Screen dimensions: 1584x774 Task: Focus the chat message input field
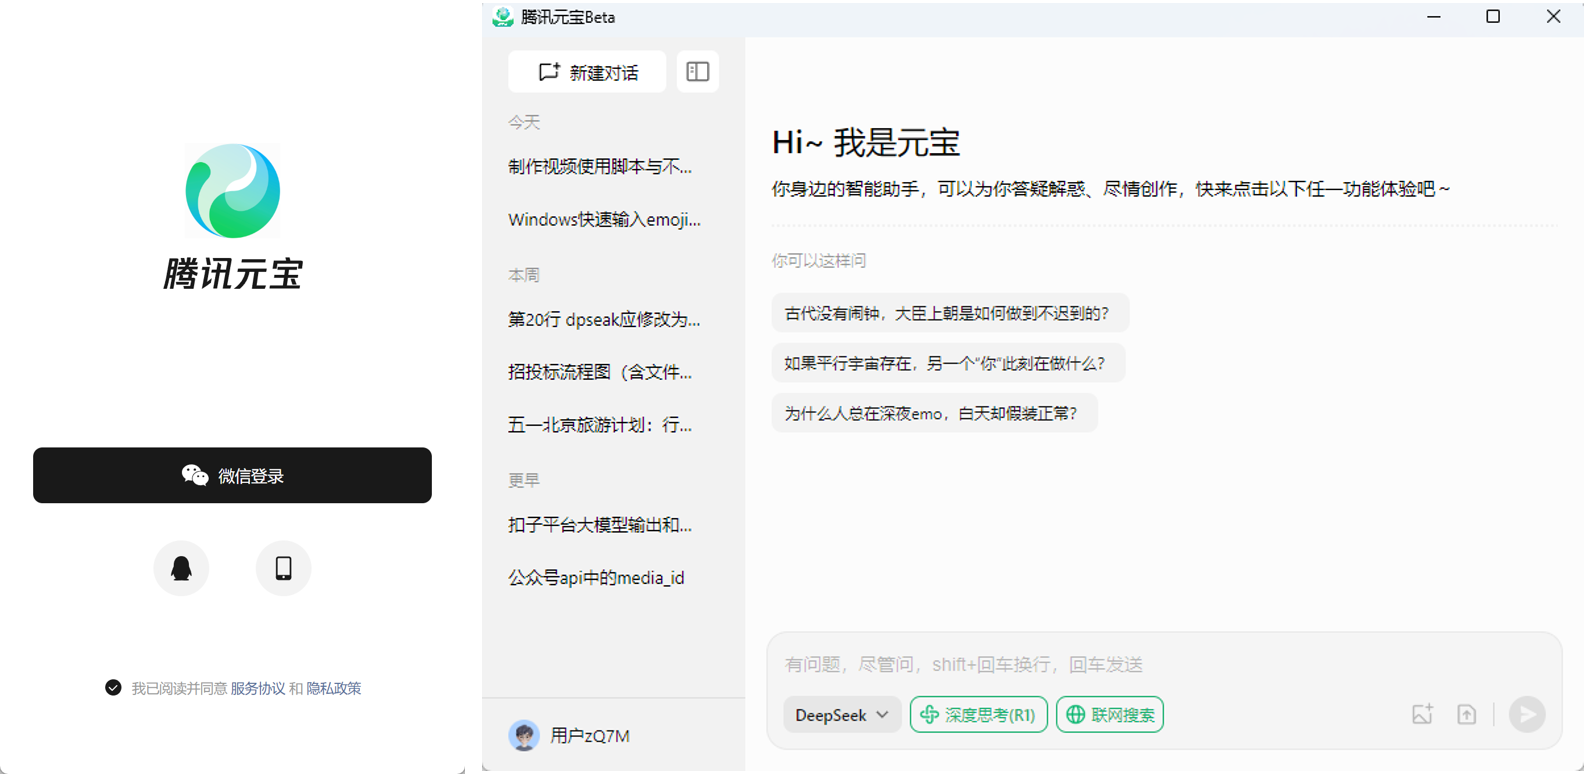pyautogui.click(x=1164, y=664)
